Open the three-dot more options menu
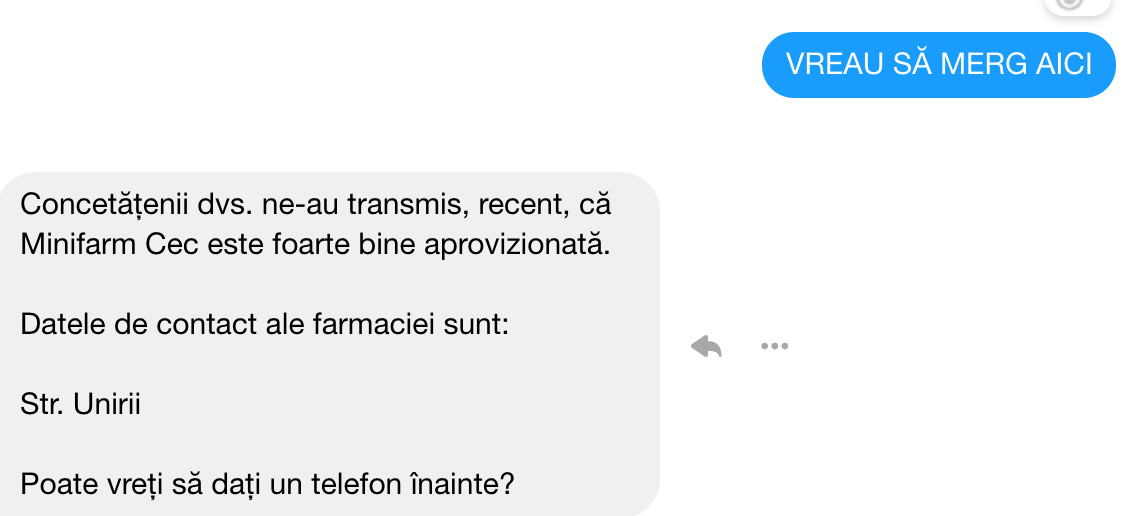The width and height of the screenshot is (1124, 516). [774, 346]
